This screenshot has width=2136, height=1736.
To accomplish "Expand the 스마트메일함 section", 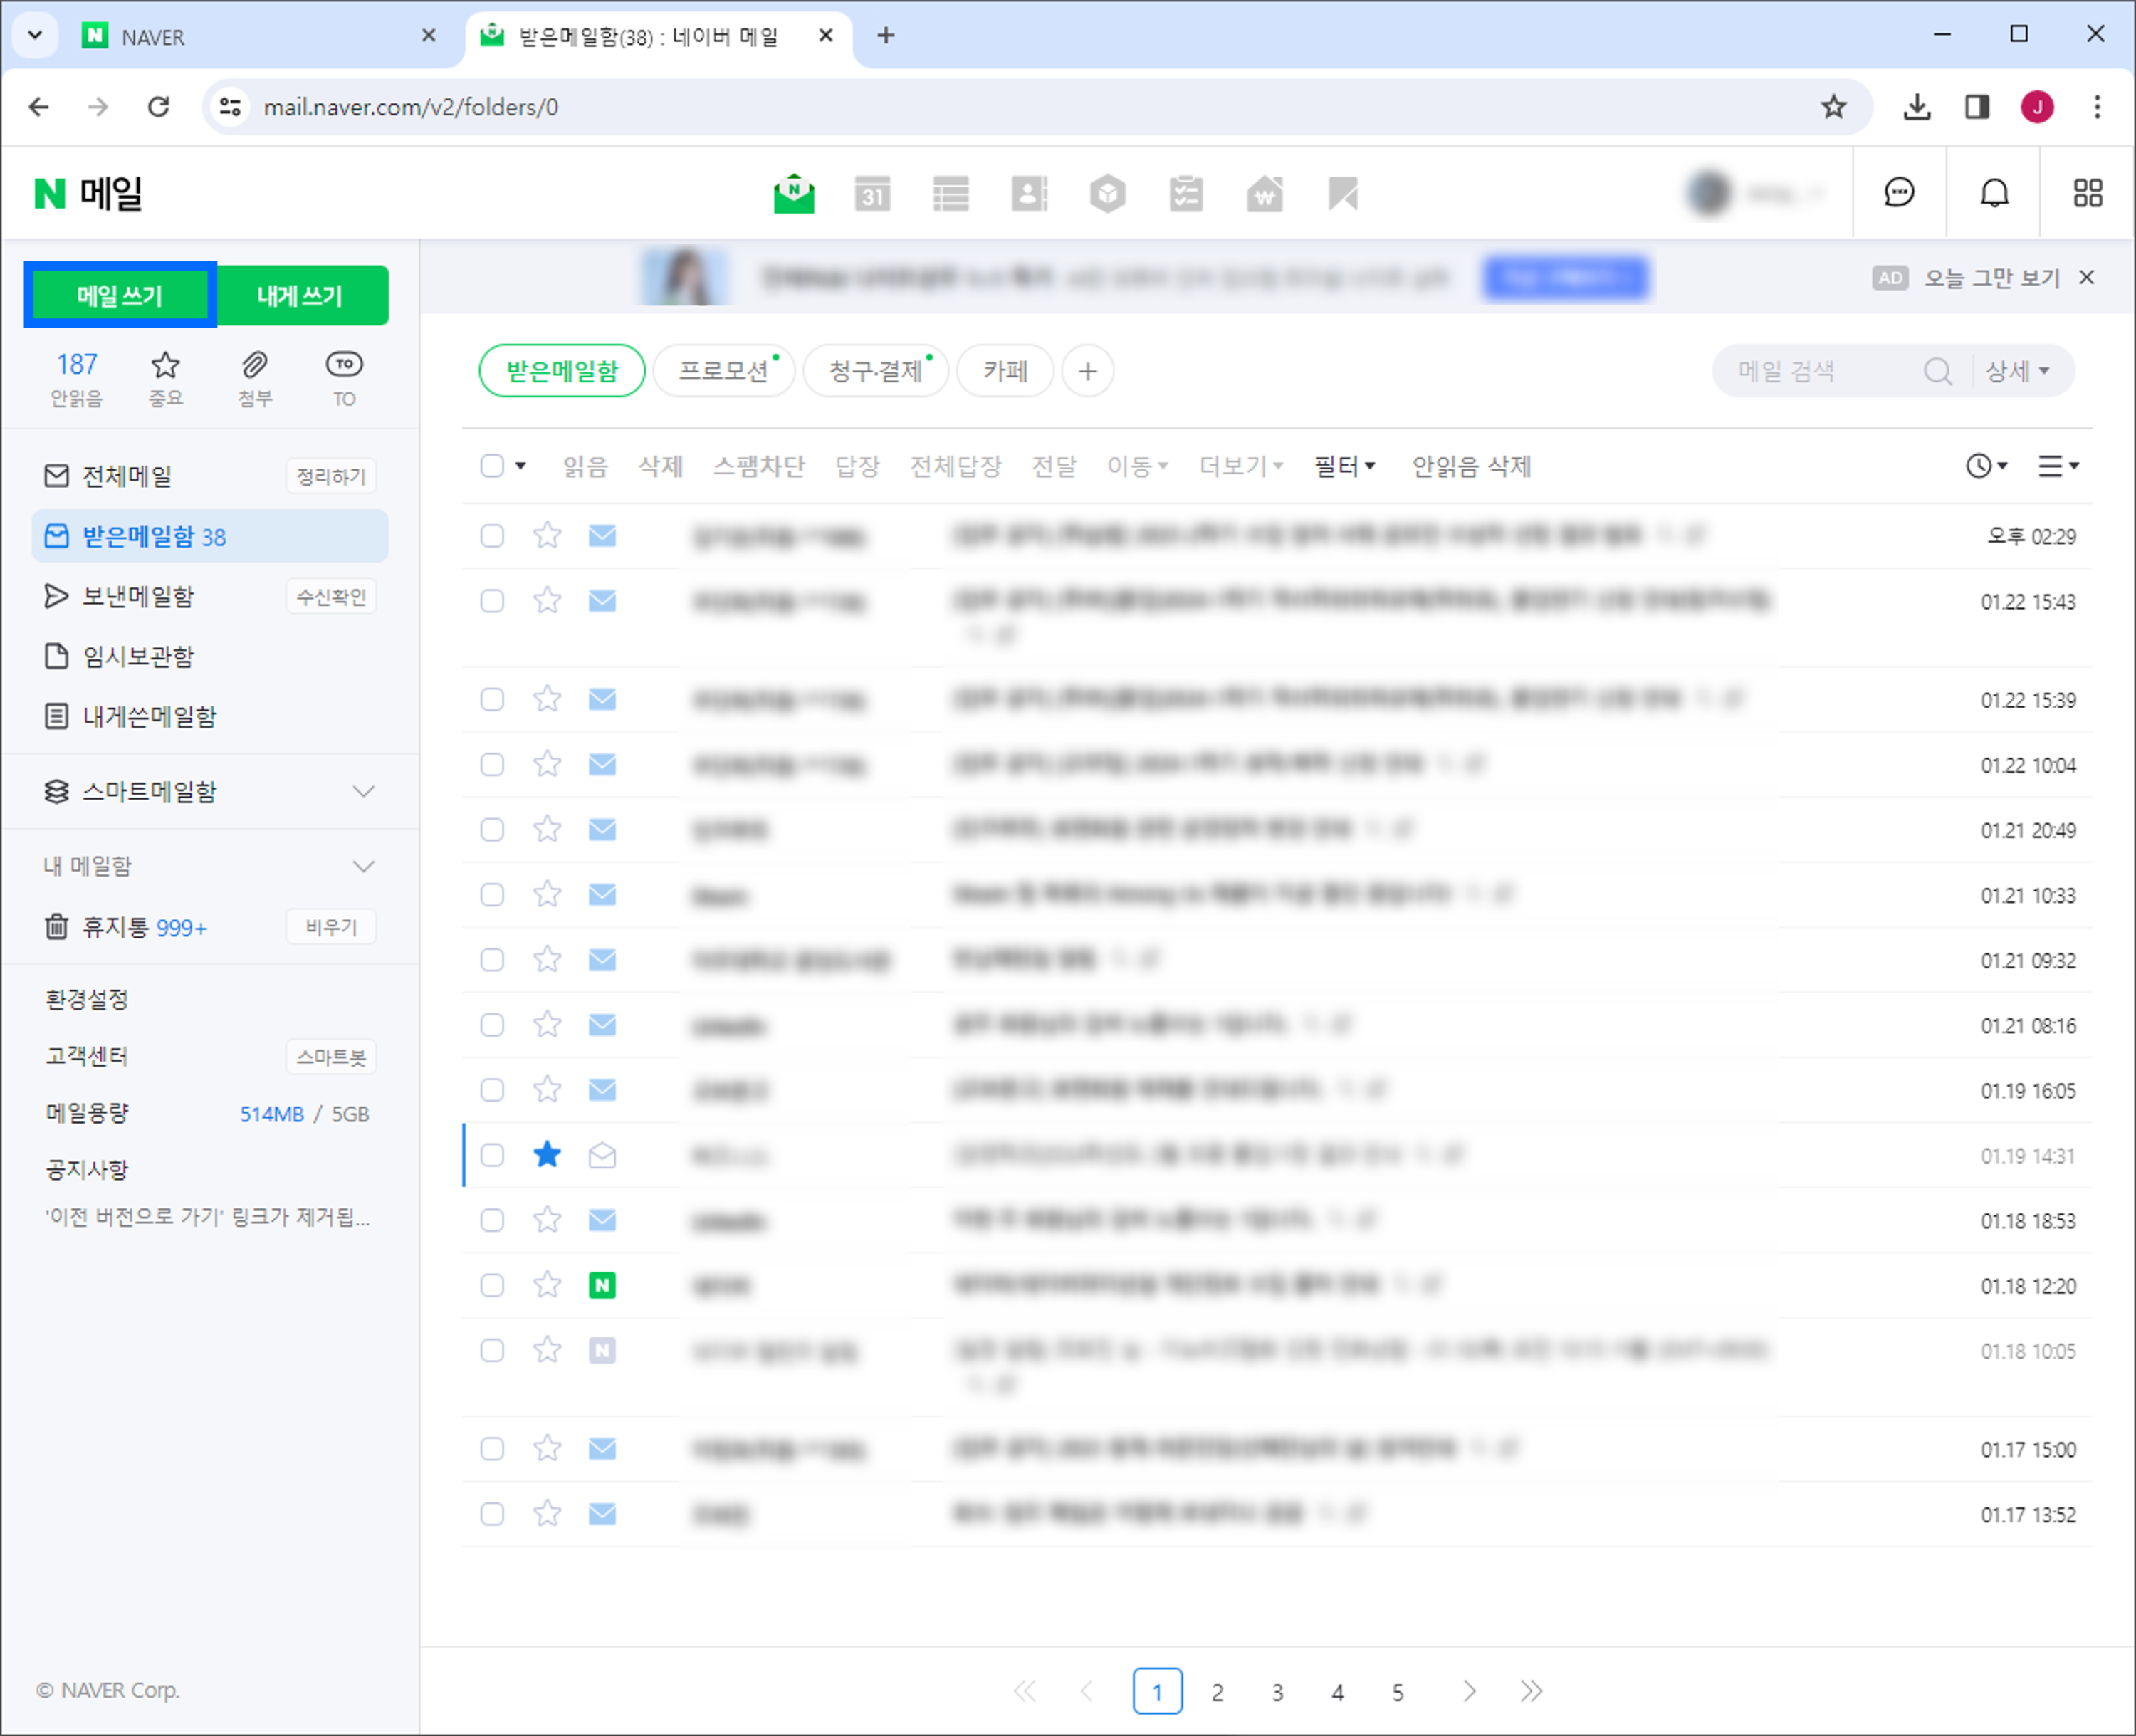I will tap(363, 791).
